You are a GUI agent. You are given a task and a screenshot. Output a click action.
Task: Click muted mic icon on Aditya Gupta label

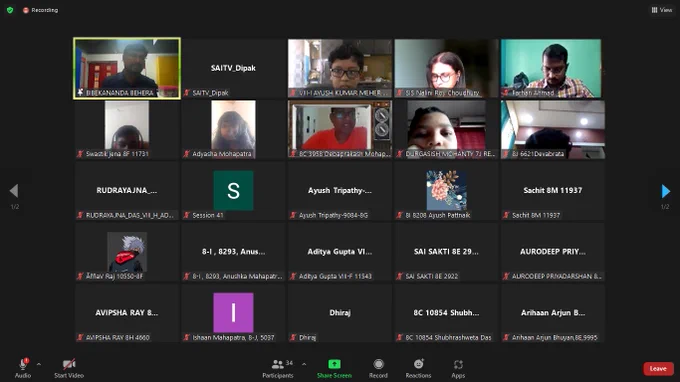pos(293,276)
